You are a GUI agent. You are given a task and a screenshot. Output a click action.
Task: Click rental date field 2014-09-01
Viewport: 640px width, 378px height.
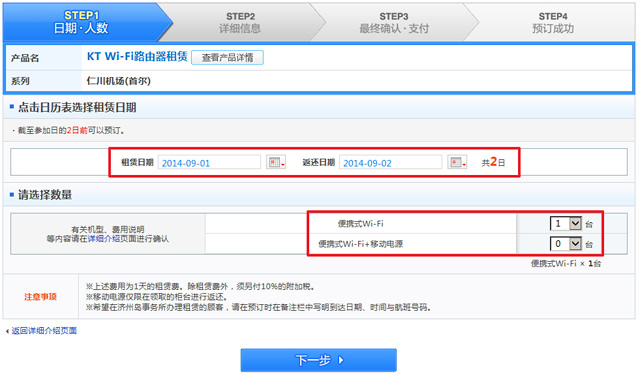coord(209,162)
